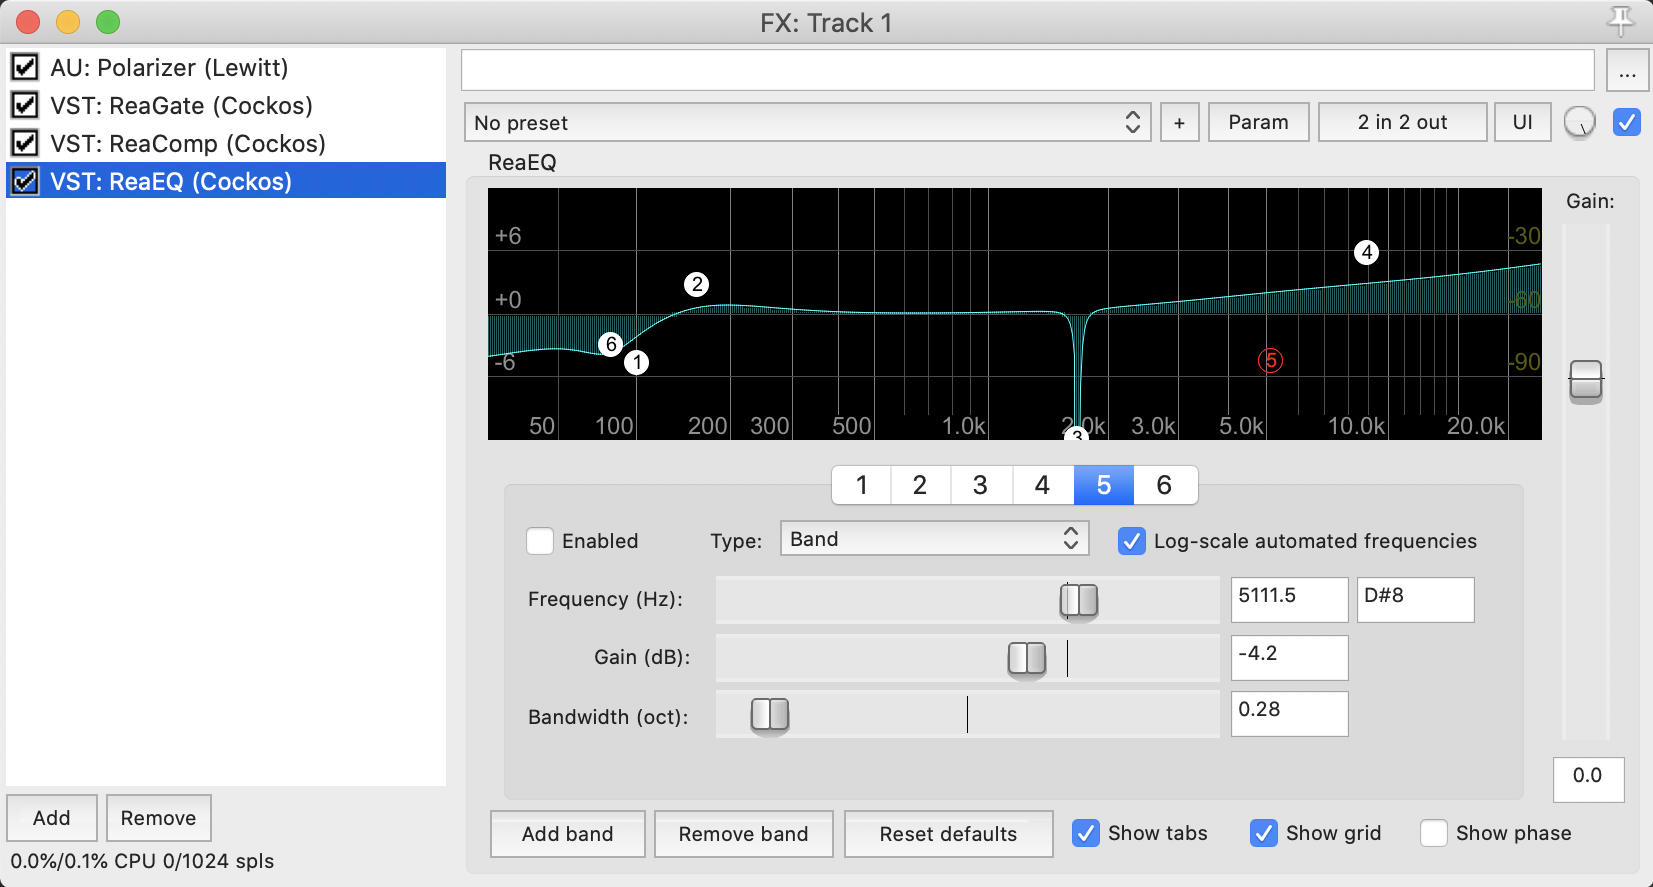Click band point 1 on EQ graph
Image resolution: width=1653 pixels, height=887 pixels.
[x=636, y=362]
